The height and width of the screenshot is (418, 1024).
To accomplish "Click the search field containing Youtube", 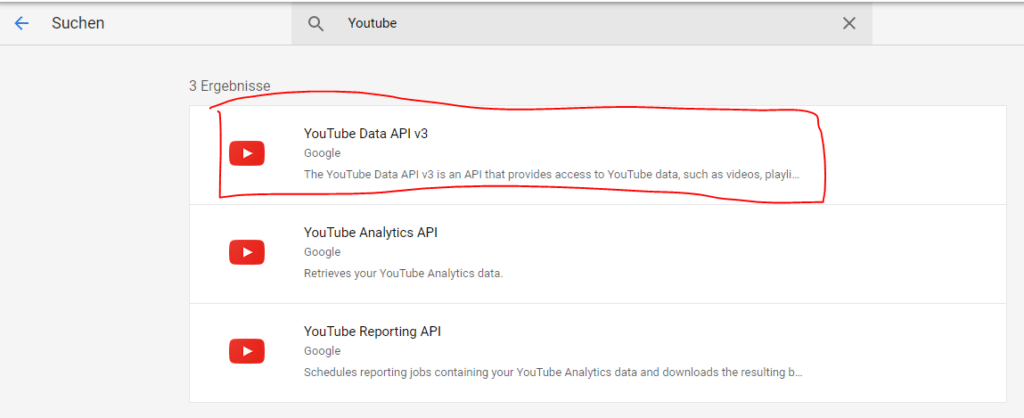I will click(x=581, y=24).
